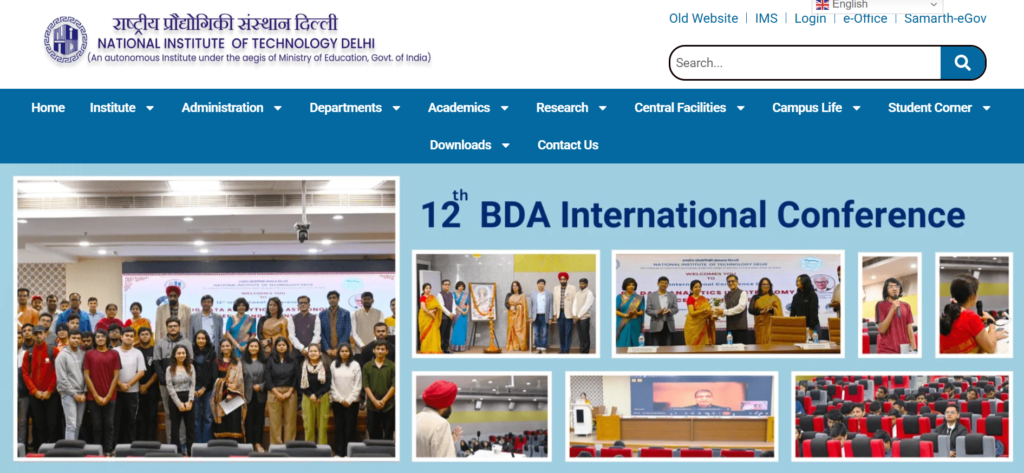Image resolution: width=1024 pixels, height=473 pixels.
Task: Open photo of woman in red with microphone
Action: pos(974,304)
